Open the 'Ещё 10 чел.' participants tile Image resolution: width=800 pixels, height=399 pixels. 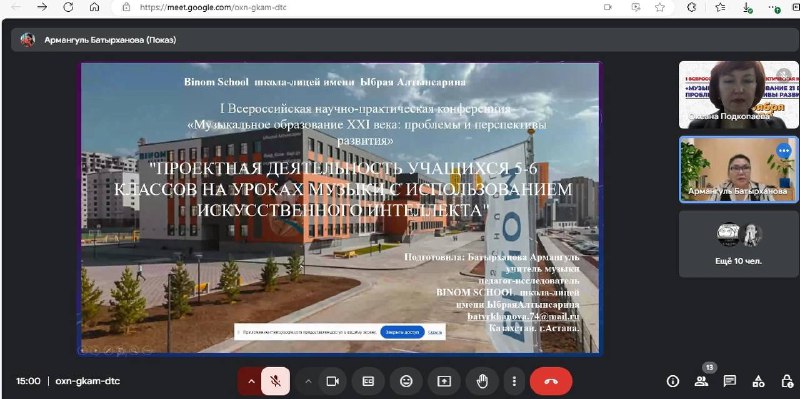(x=738, y=244)
